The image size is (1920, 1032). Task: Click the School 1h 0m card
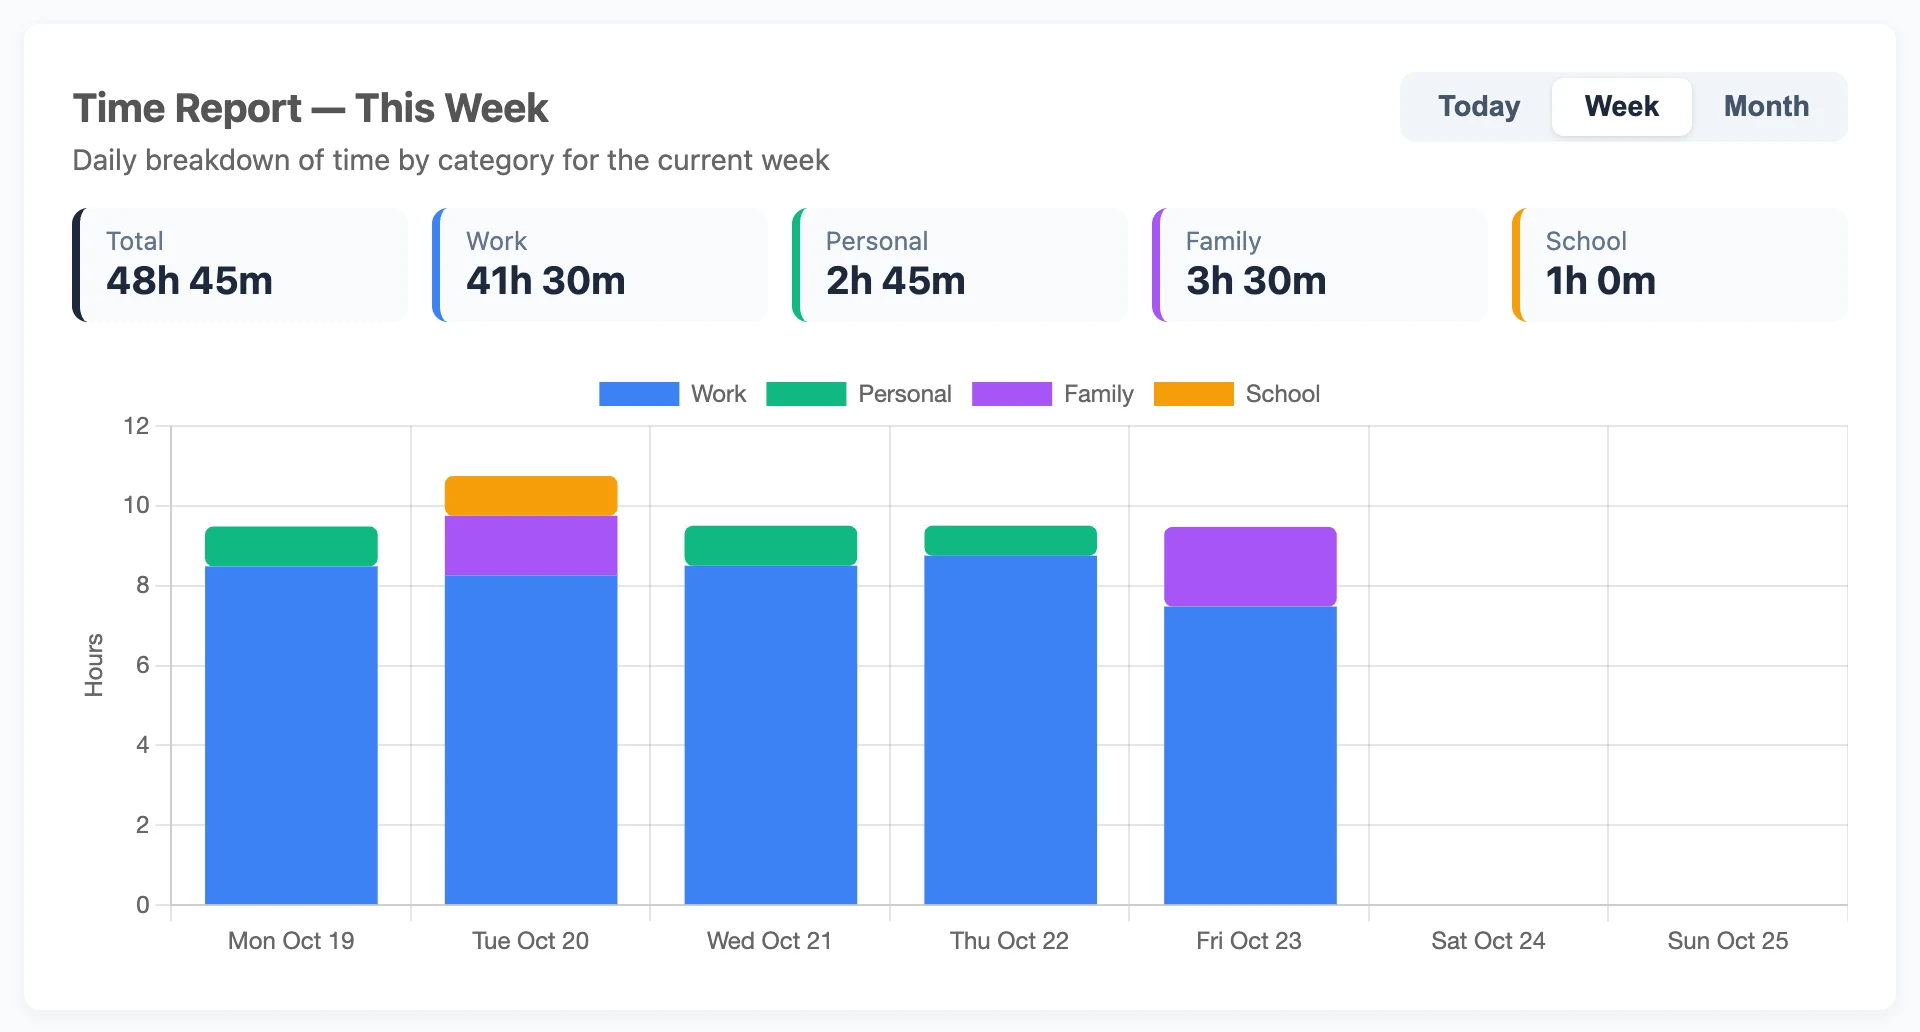click(1680, 265)
